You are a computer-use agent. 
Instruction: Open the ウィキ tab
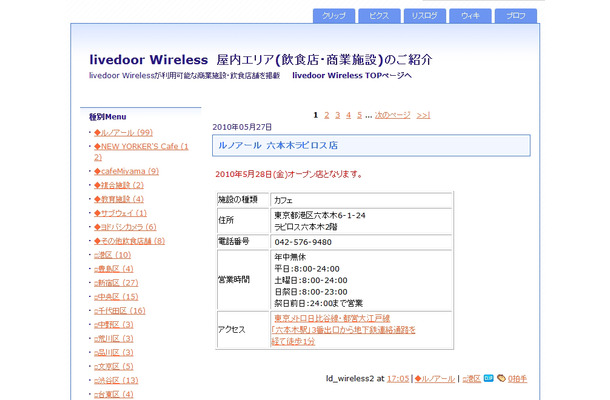pyautogui.click(x=470, y=16)
